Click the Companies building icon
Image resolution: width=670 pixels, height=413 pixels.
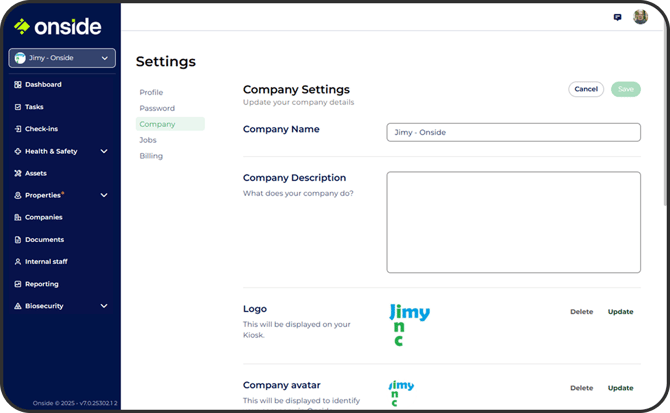pyautogui.click(x=18, y=217)
